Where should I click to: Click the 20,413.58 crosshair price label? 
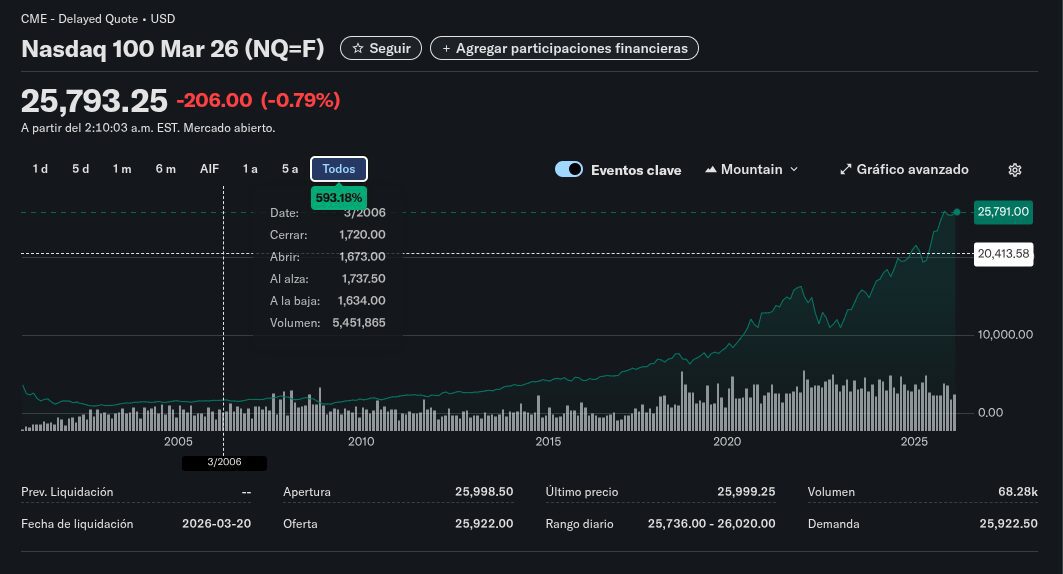click(x=1003, y=254)
